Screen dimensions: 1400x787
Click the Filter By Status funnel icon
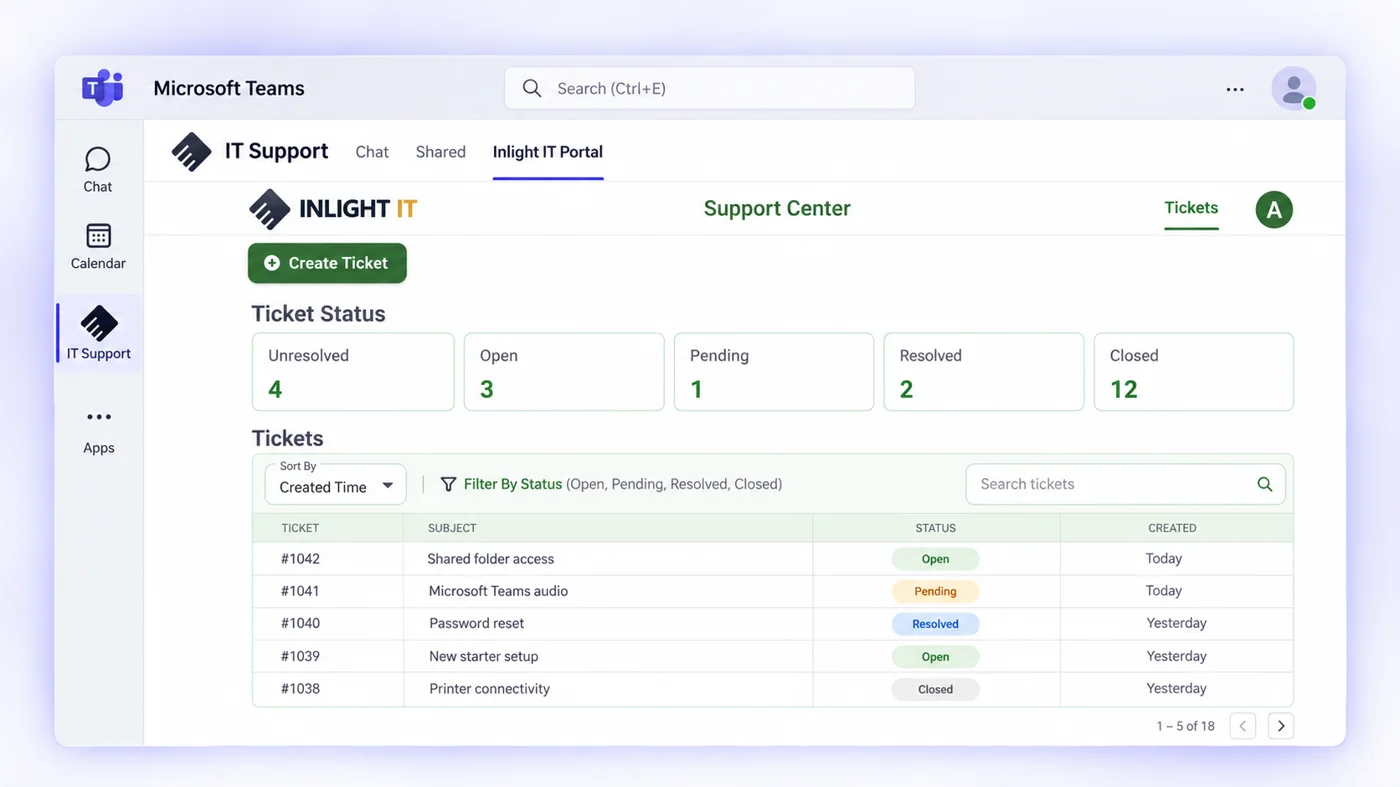[x=448, y=484]
